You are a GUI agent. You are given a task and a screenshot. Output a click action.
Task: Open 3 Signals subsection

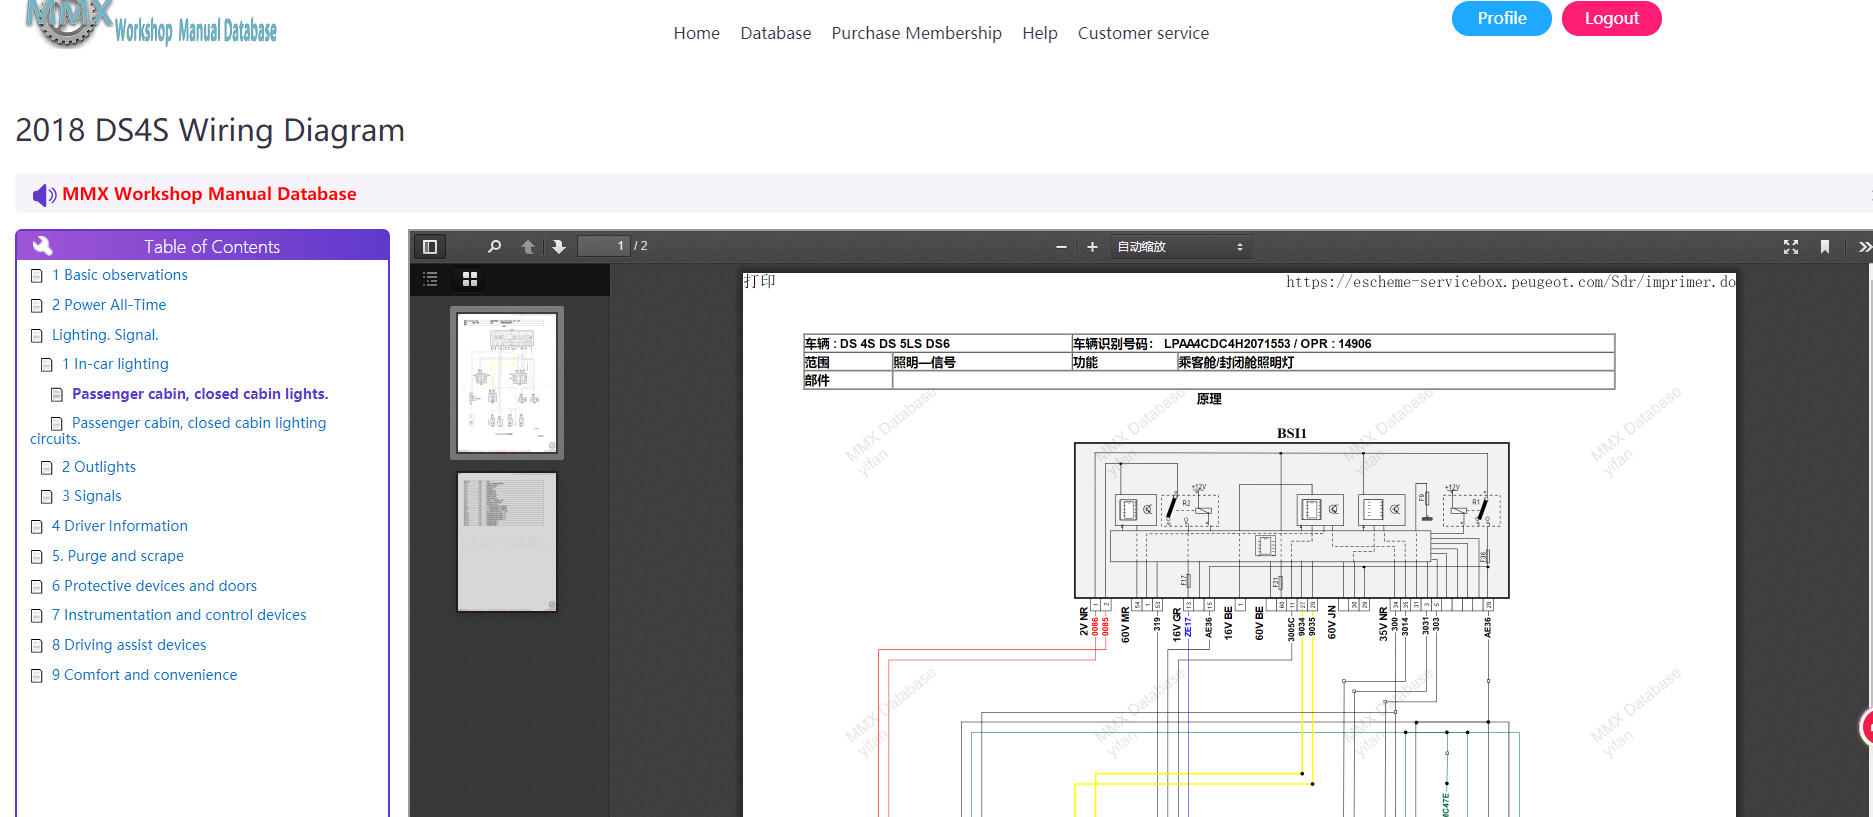[x=92, y=496]
